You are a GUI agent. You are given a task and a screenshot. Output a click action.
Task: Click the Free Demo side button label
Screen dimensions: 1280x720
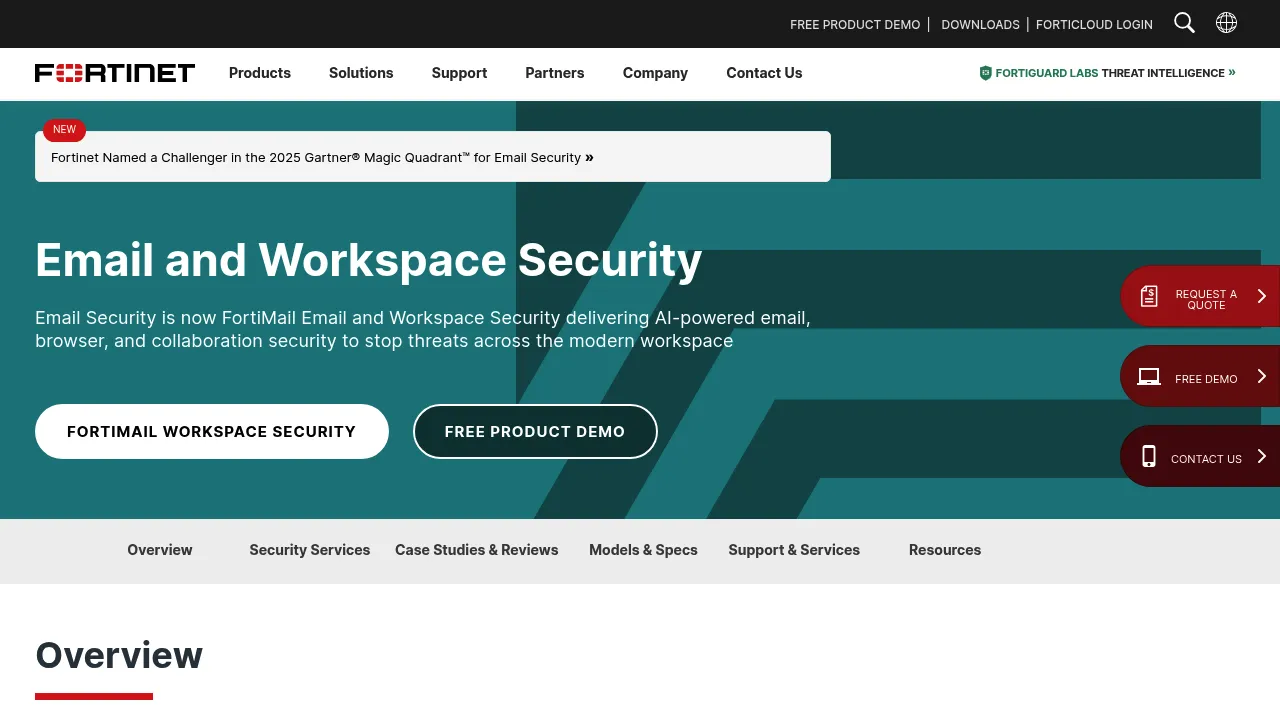pos(1206,379)
